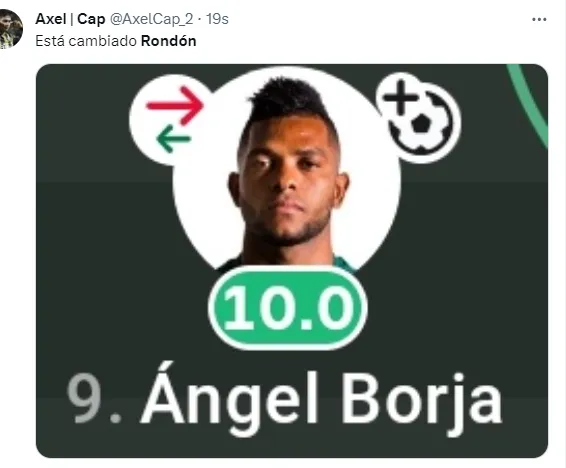This screenshot has width=566, height=468.
Task: Click the 19s tweet timestamp
Action: click(217, 19)
